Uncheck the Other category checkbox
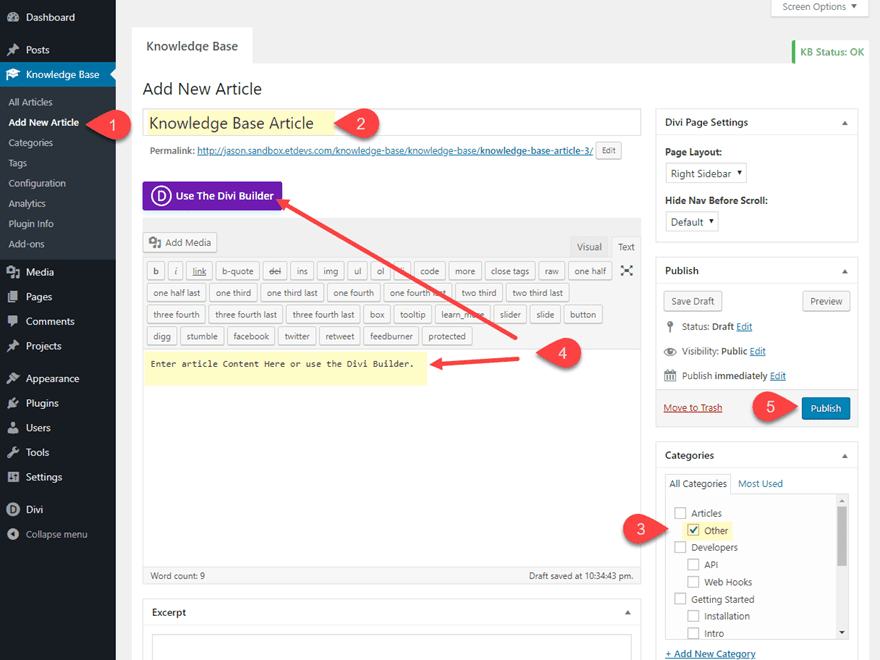This screenshot has height=660, width=880. (695, 530)
